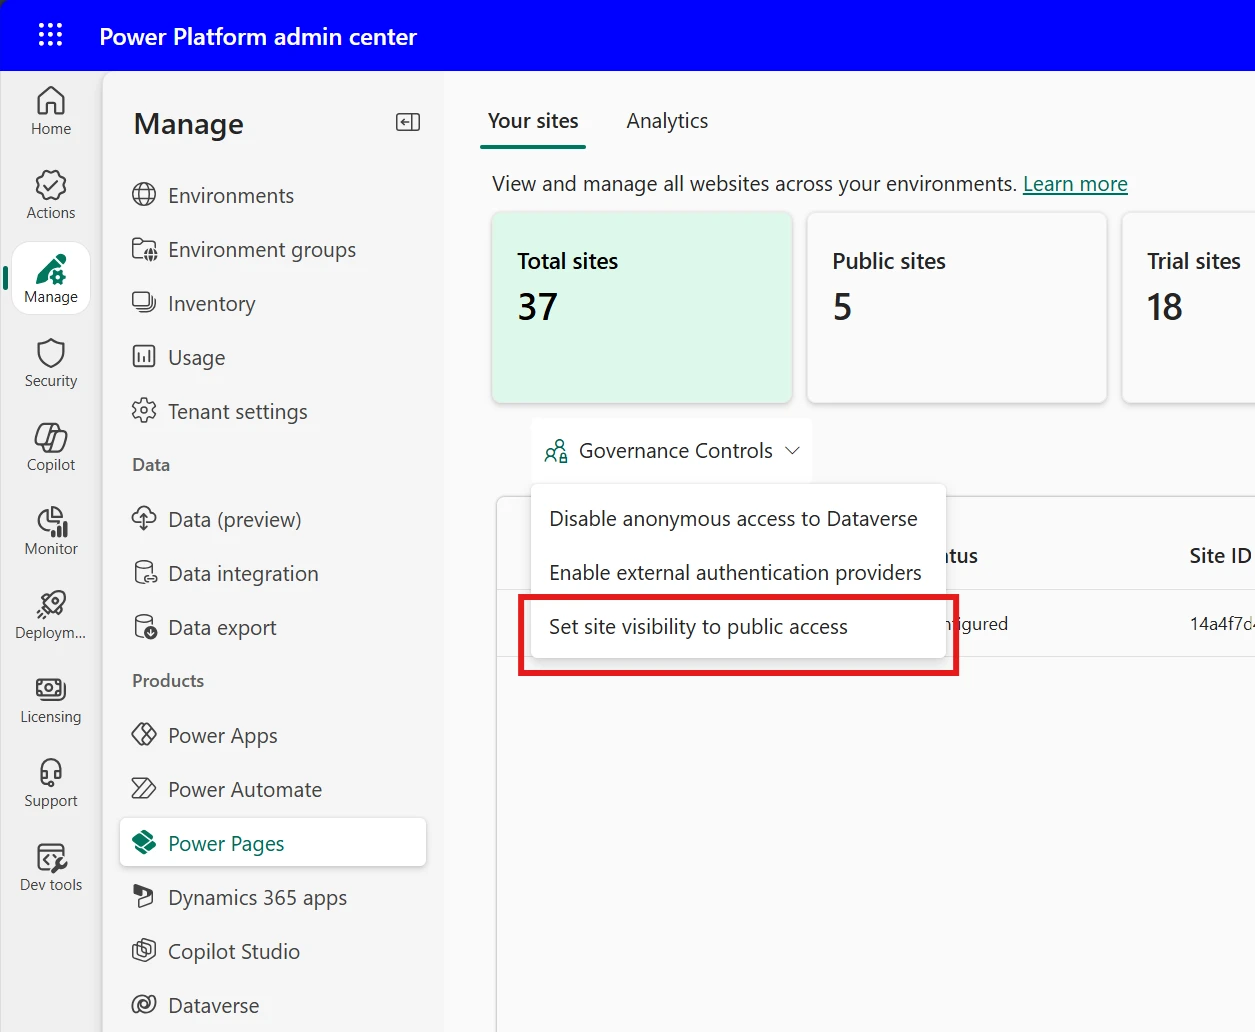The height and width of the screenshot is (1032, 1255).
Task: Open the app launcher waffle icon
Action: coord(50,36)
